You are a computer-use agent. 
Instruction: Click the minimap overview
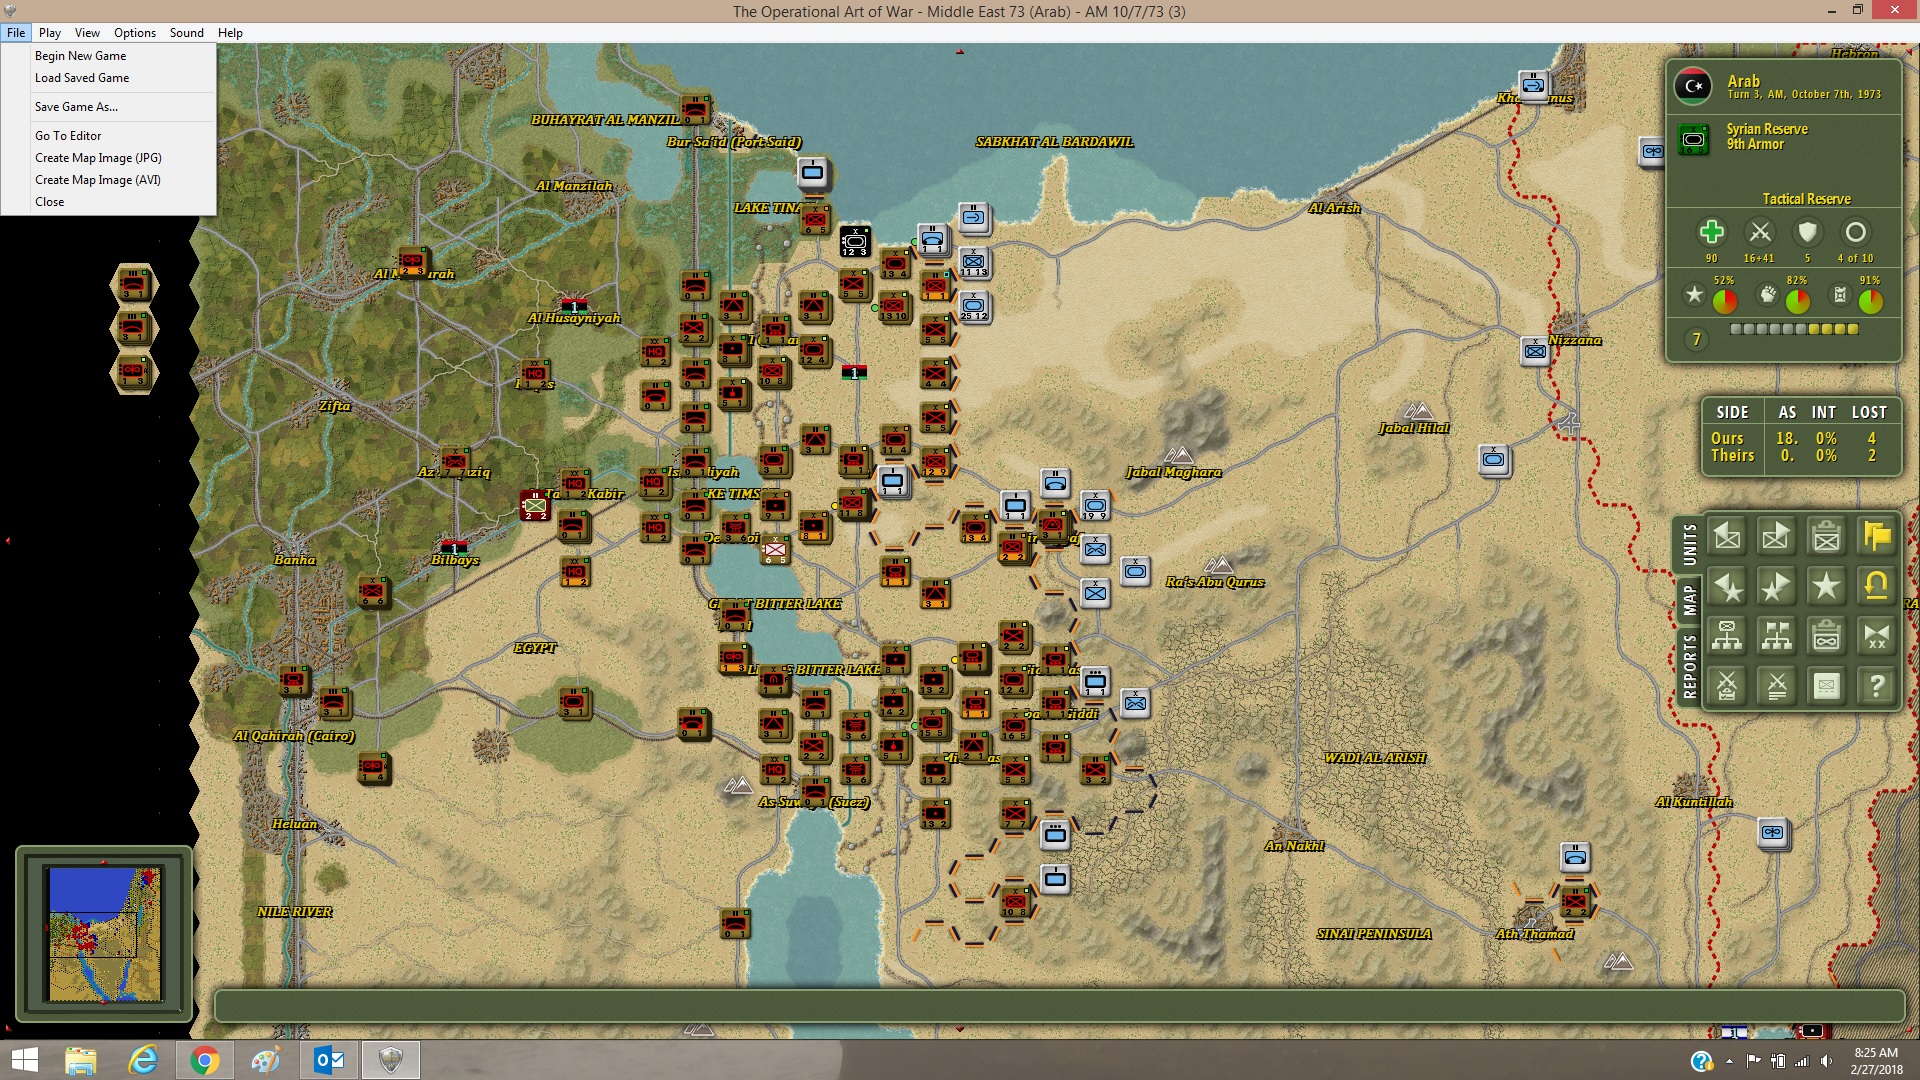105,934
